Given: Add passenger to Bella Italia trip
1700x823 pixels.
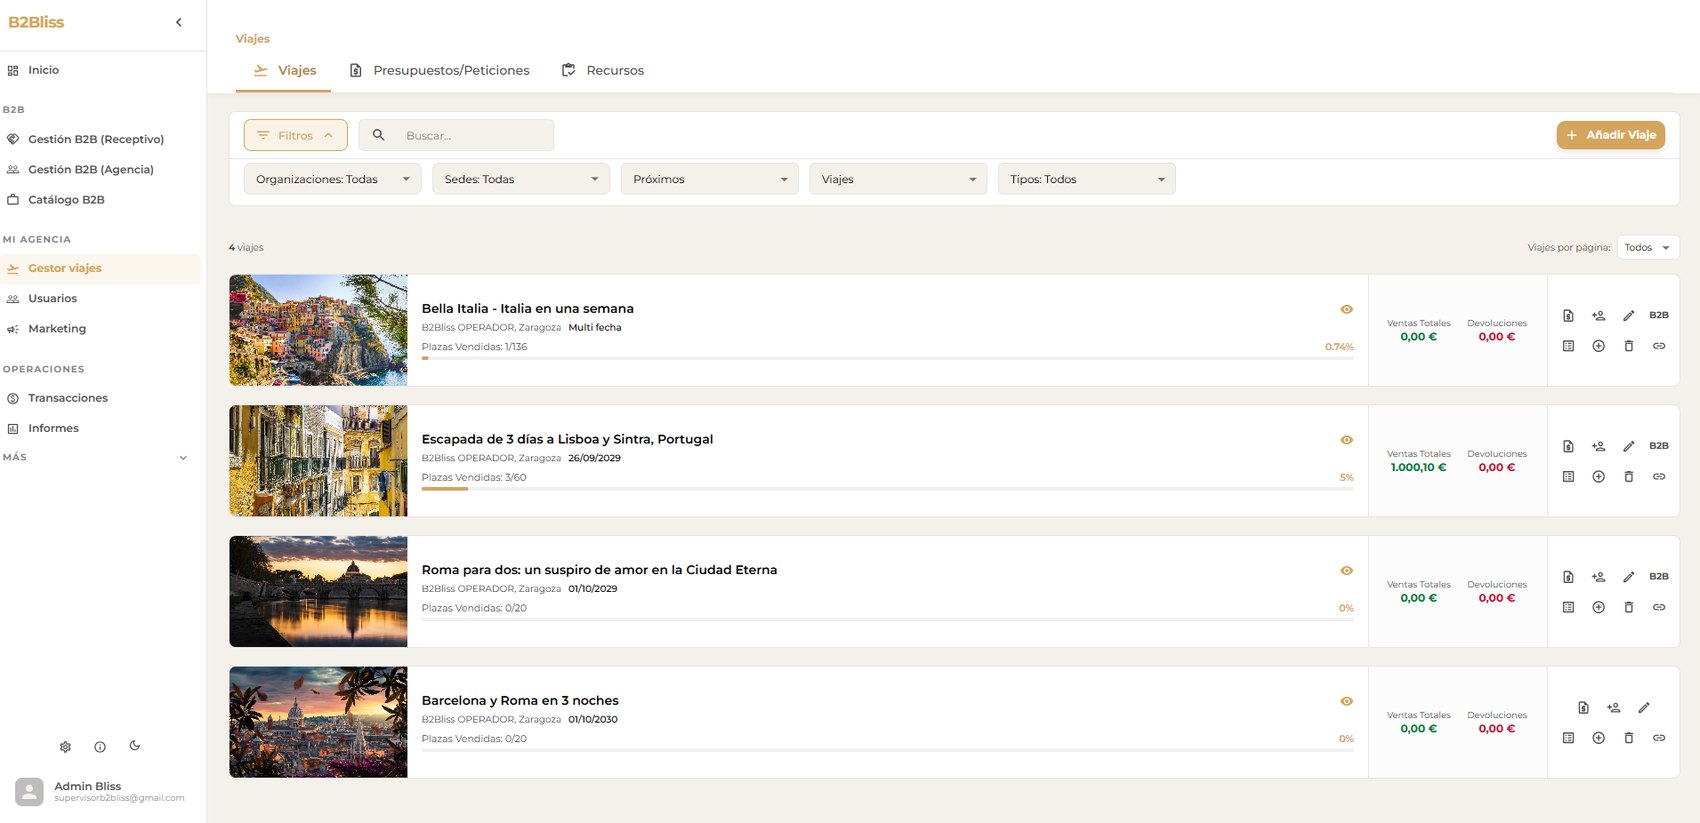Looking at the screenshot, I should point(1598,315).
